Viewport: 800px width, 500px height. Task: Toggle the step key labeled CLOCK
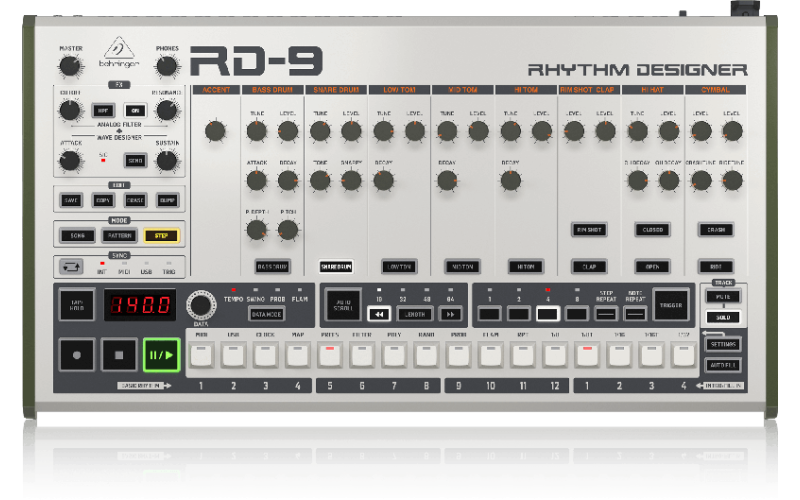266,356
